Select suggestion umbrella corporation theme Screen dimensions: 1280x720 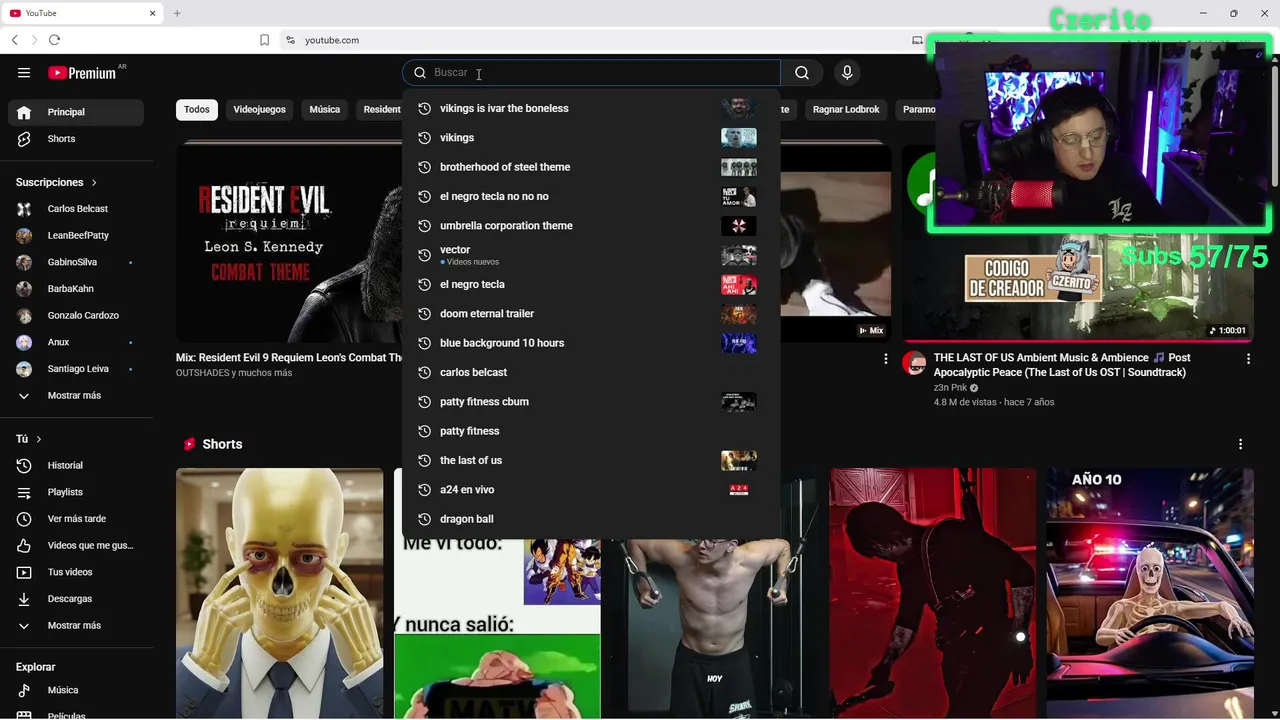point(591,226)
